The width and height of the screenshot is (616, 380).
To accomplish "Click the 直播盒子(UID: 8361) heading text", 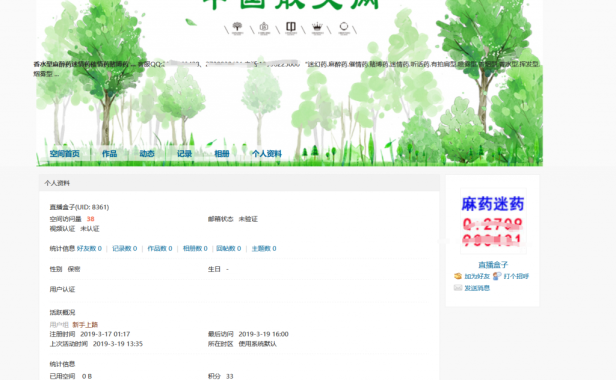I will tap(79, 207).
